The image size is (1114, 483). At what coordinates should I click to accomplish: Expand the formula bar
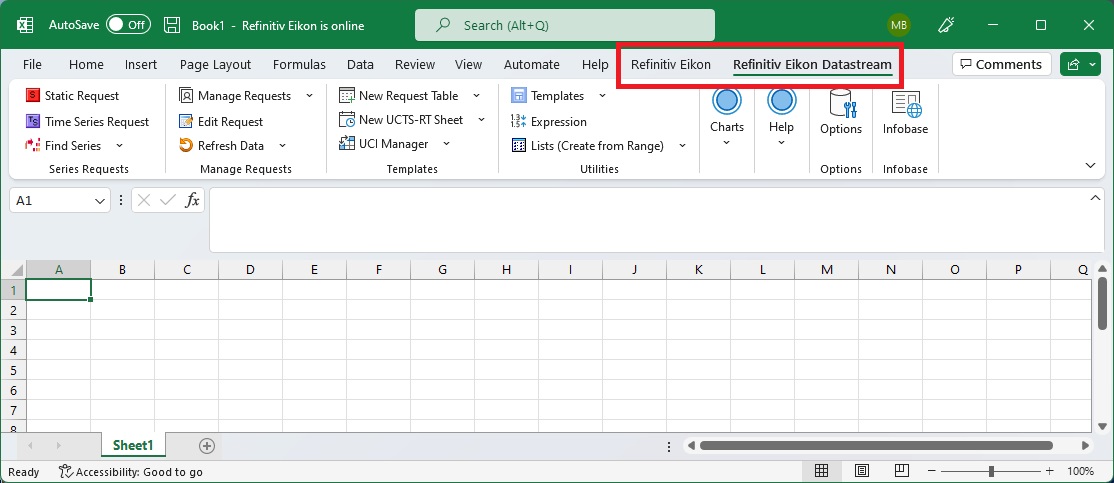pyautogui.click(x=1095, y=198)
